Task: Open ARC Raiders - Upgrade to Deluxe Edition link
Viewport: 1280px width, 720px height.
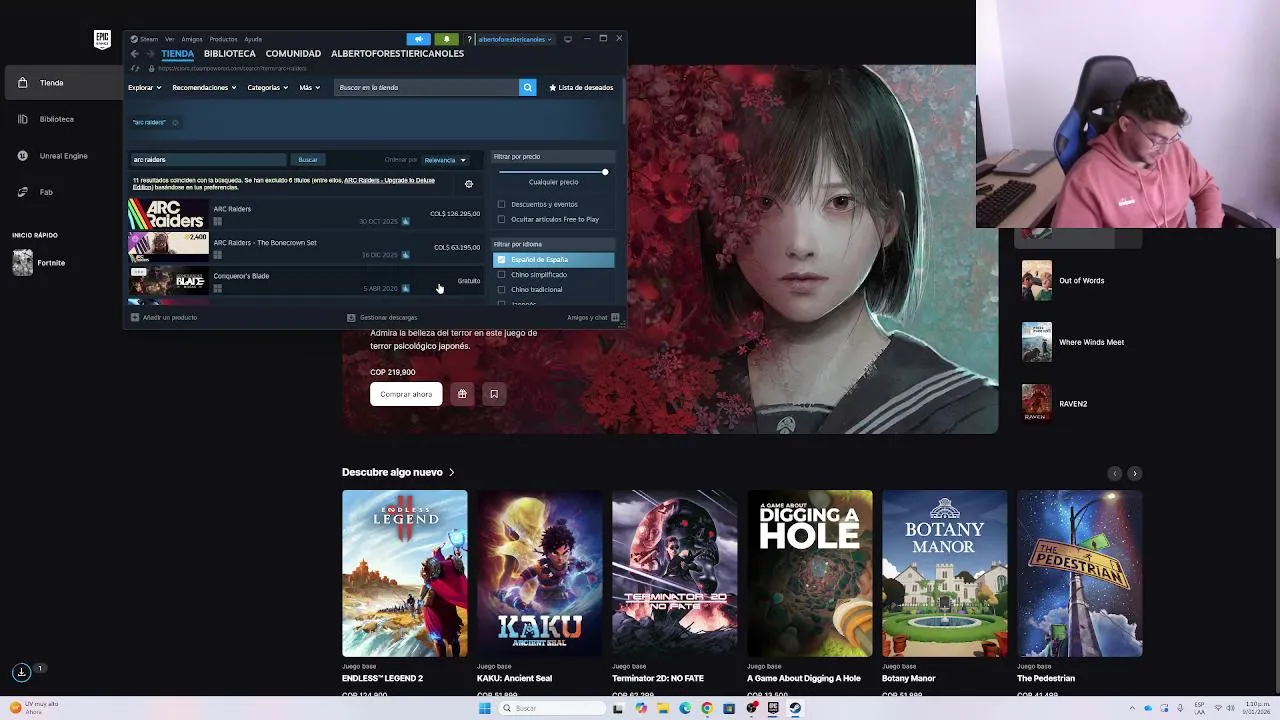Action: pos(389,181)
